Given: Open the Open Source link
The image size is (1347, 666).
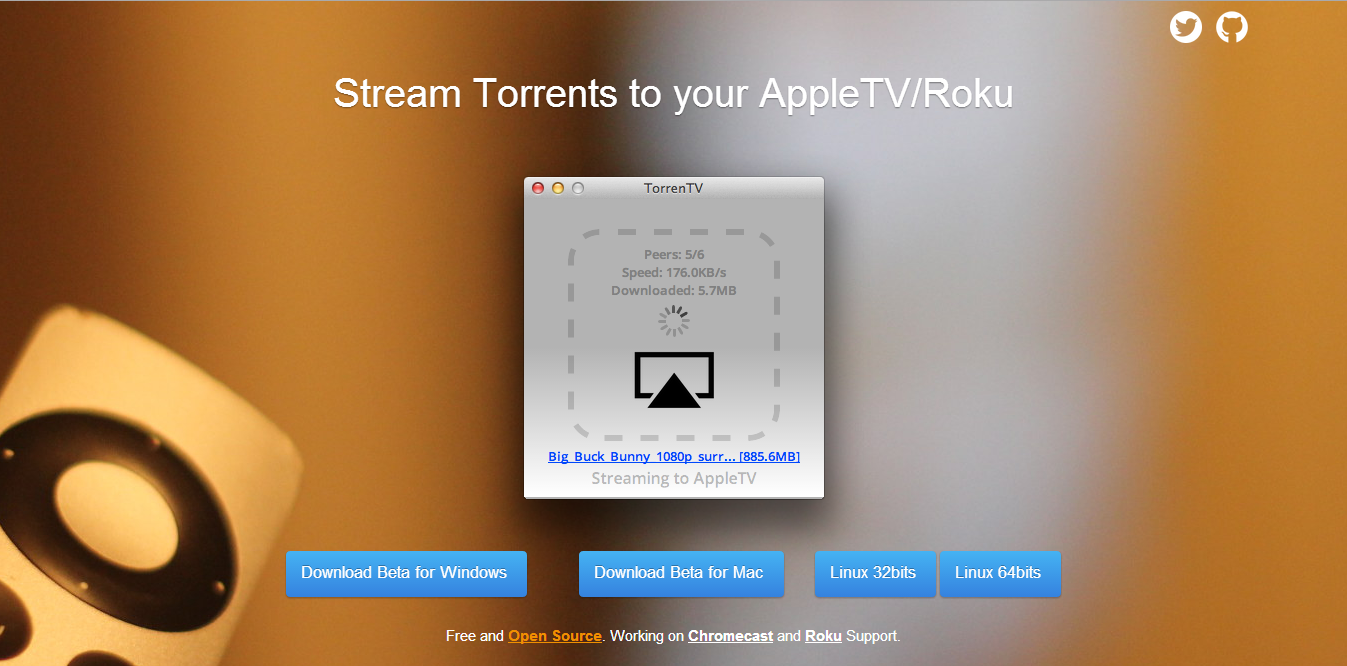Looking at the screenshot, I should pos(555,636).
